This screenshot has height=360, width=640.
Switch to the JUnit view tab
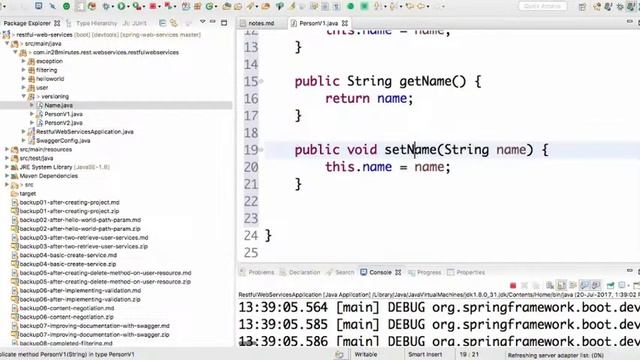(135, 23)
